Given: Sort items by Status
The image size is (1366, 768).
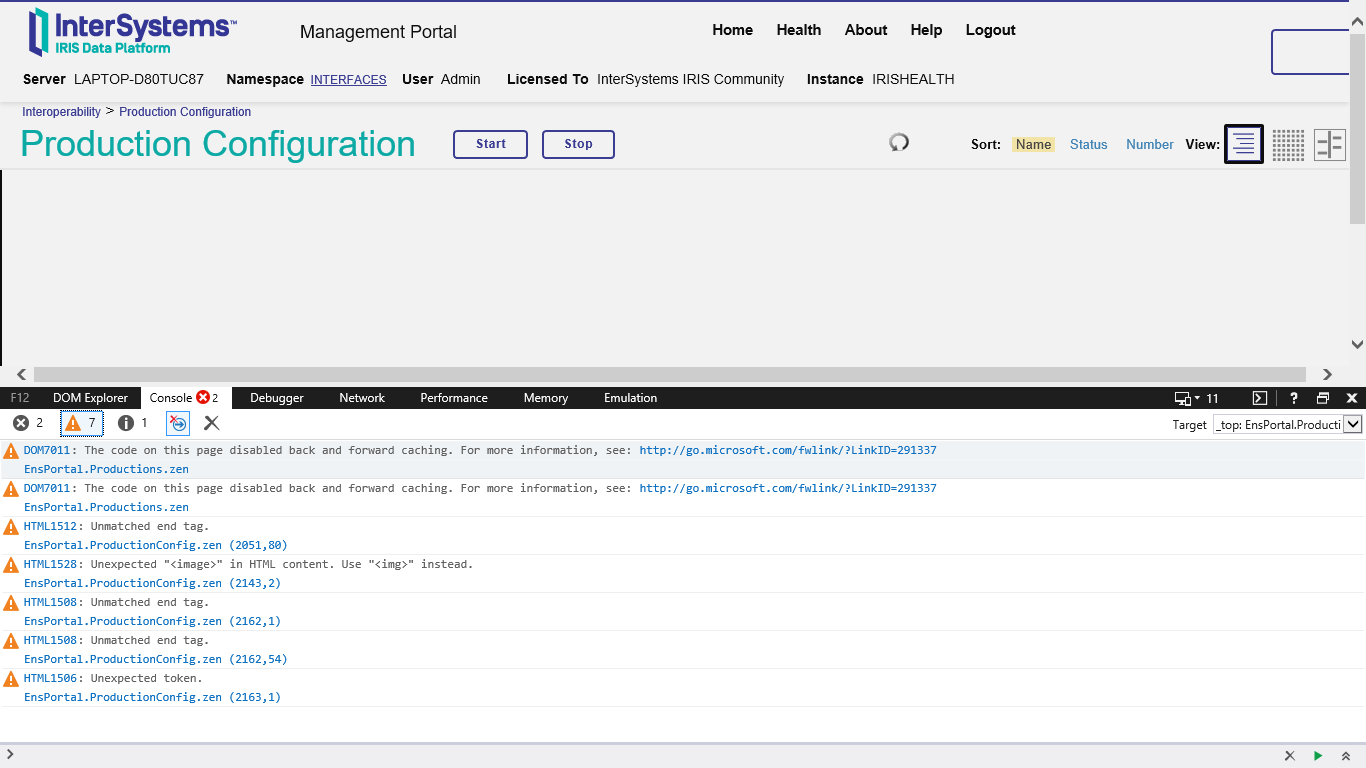Looking at the screenshot, I should [1089, 144].
